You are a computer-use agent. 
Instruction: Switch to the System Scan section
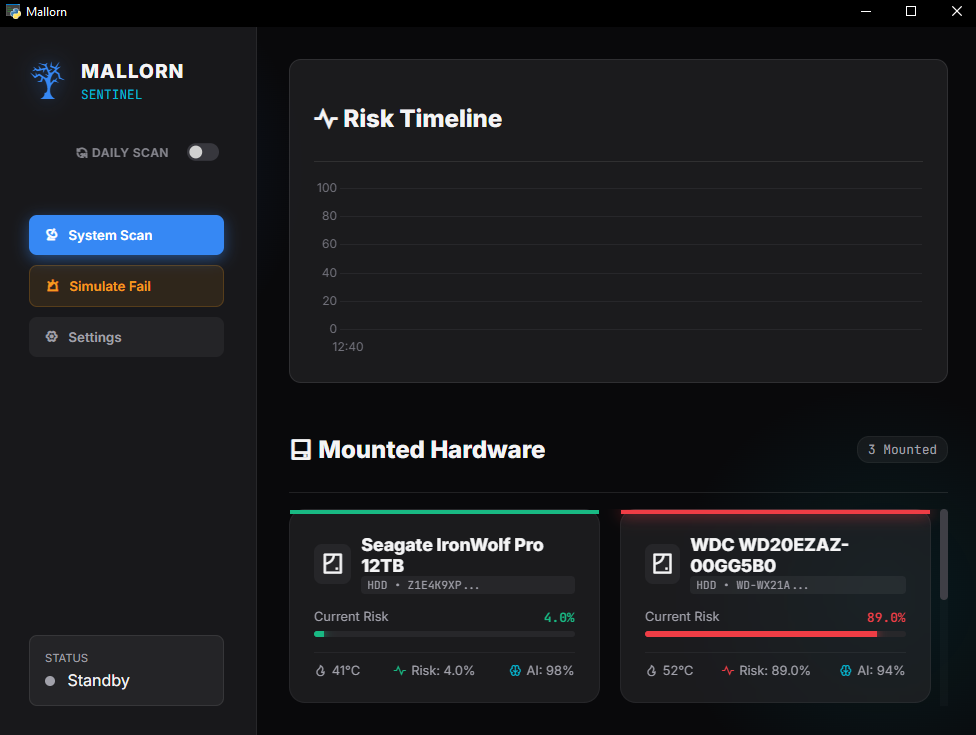[x=126, y=235]
